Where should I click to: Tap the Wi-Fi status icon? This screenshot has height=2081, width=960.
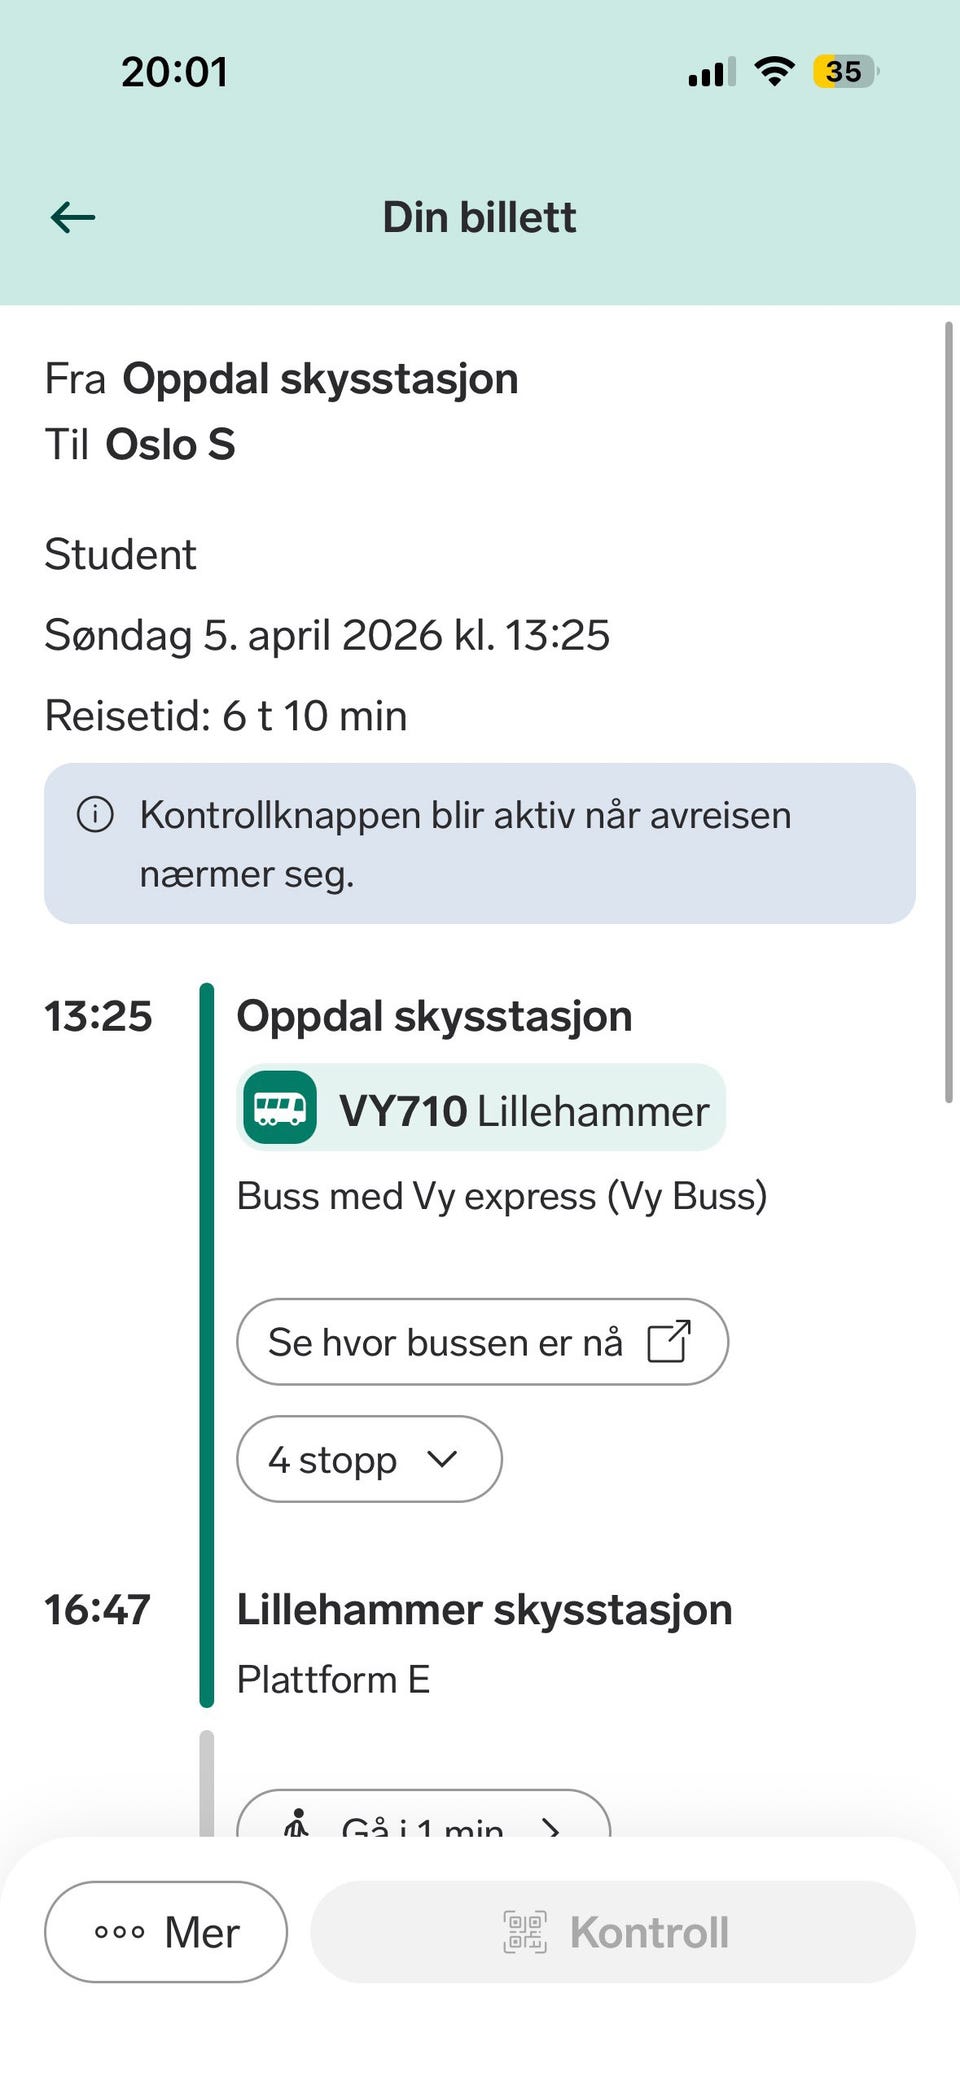(774, 72)
